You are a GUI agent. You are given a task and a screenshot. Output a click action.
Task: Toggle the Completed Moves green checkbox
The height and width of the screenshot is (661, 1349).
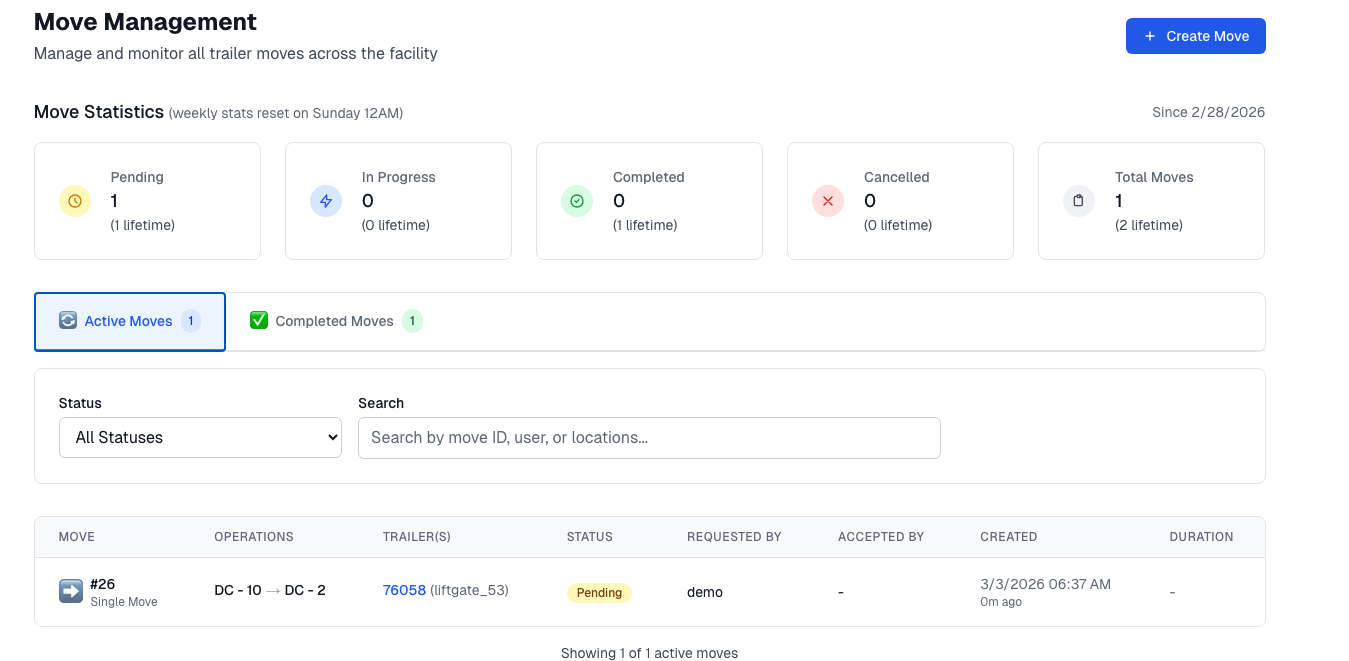(x=259, y=320)
